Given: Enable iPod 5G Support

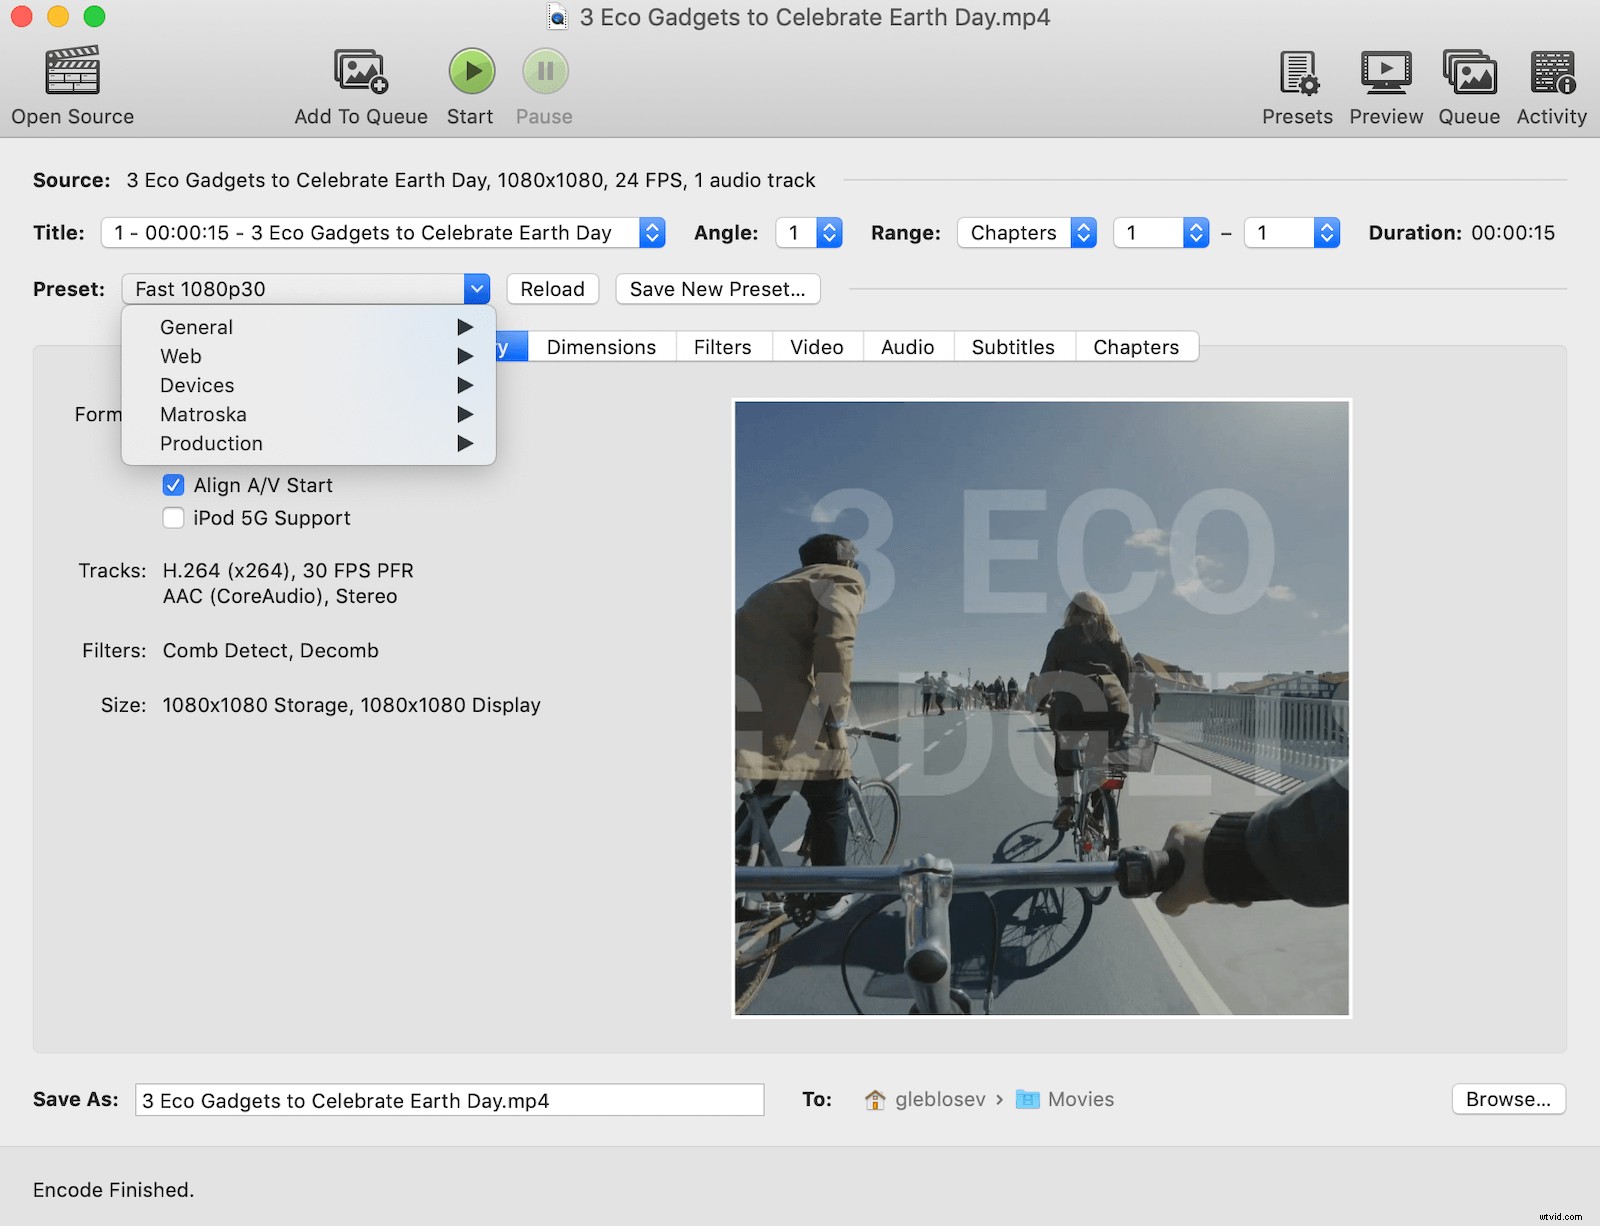Looking at the screenshot, I should coord(173,518).
